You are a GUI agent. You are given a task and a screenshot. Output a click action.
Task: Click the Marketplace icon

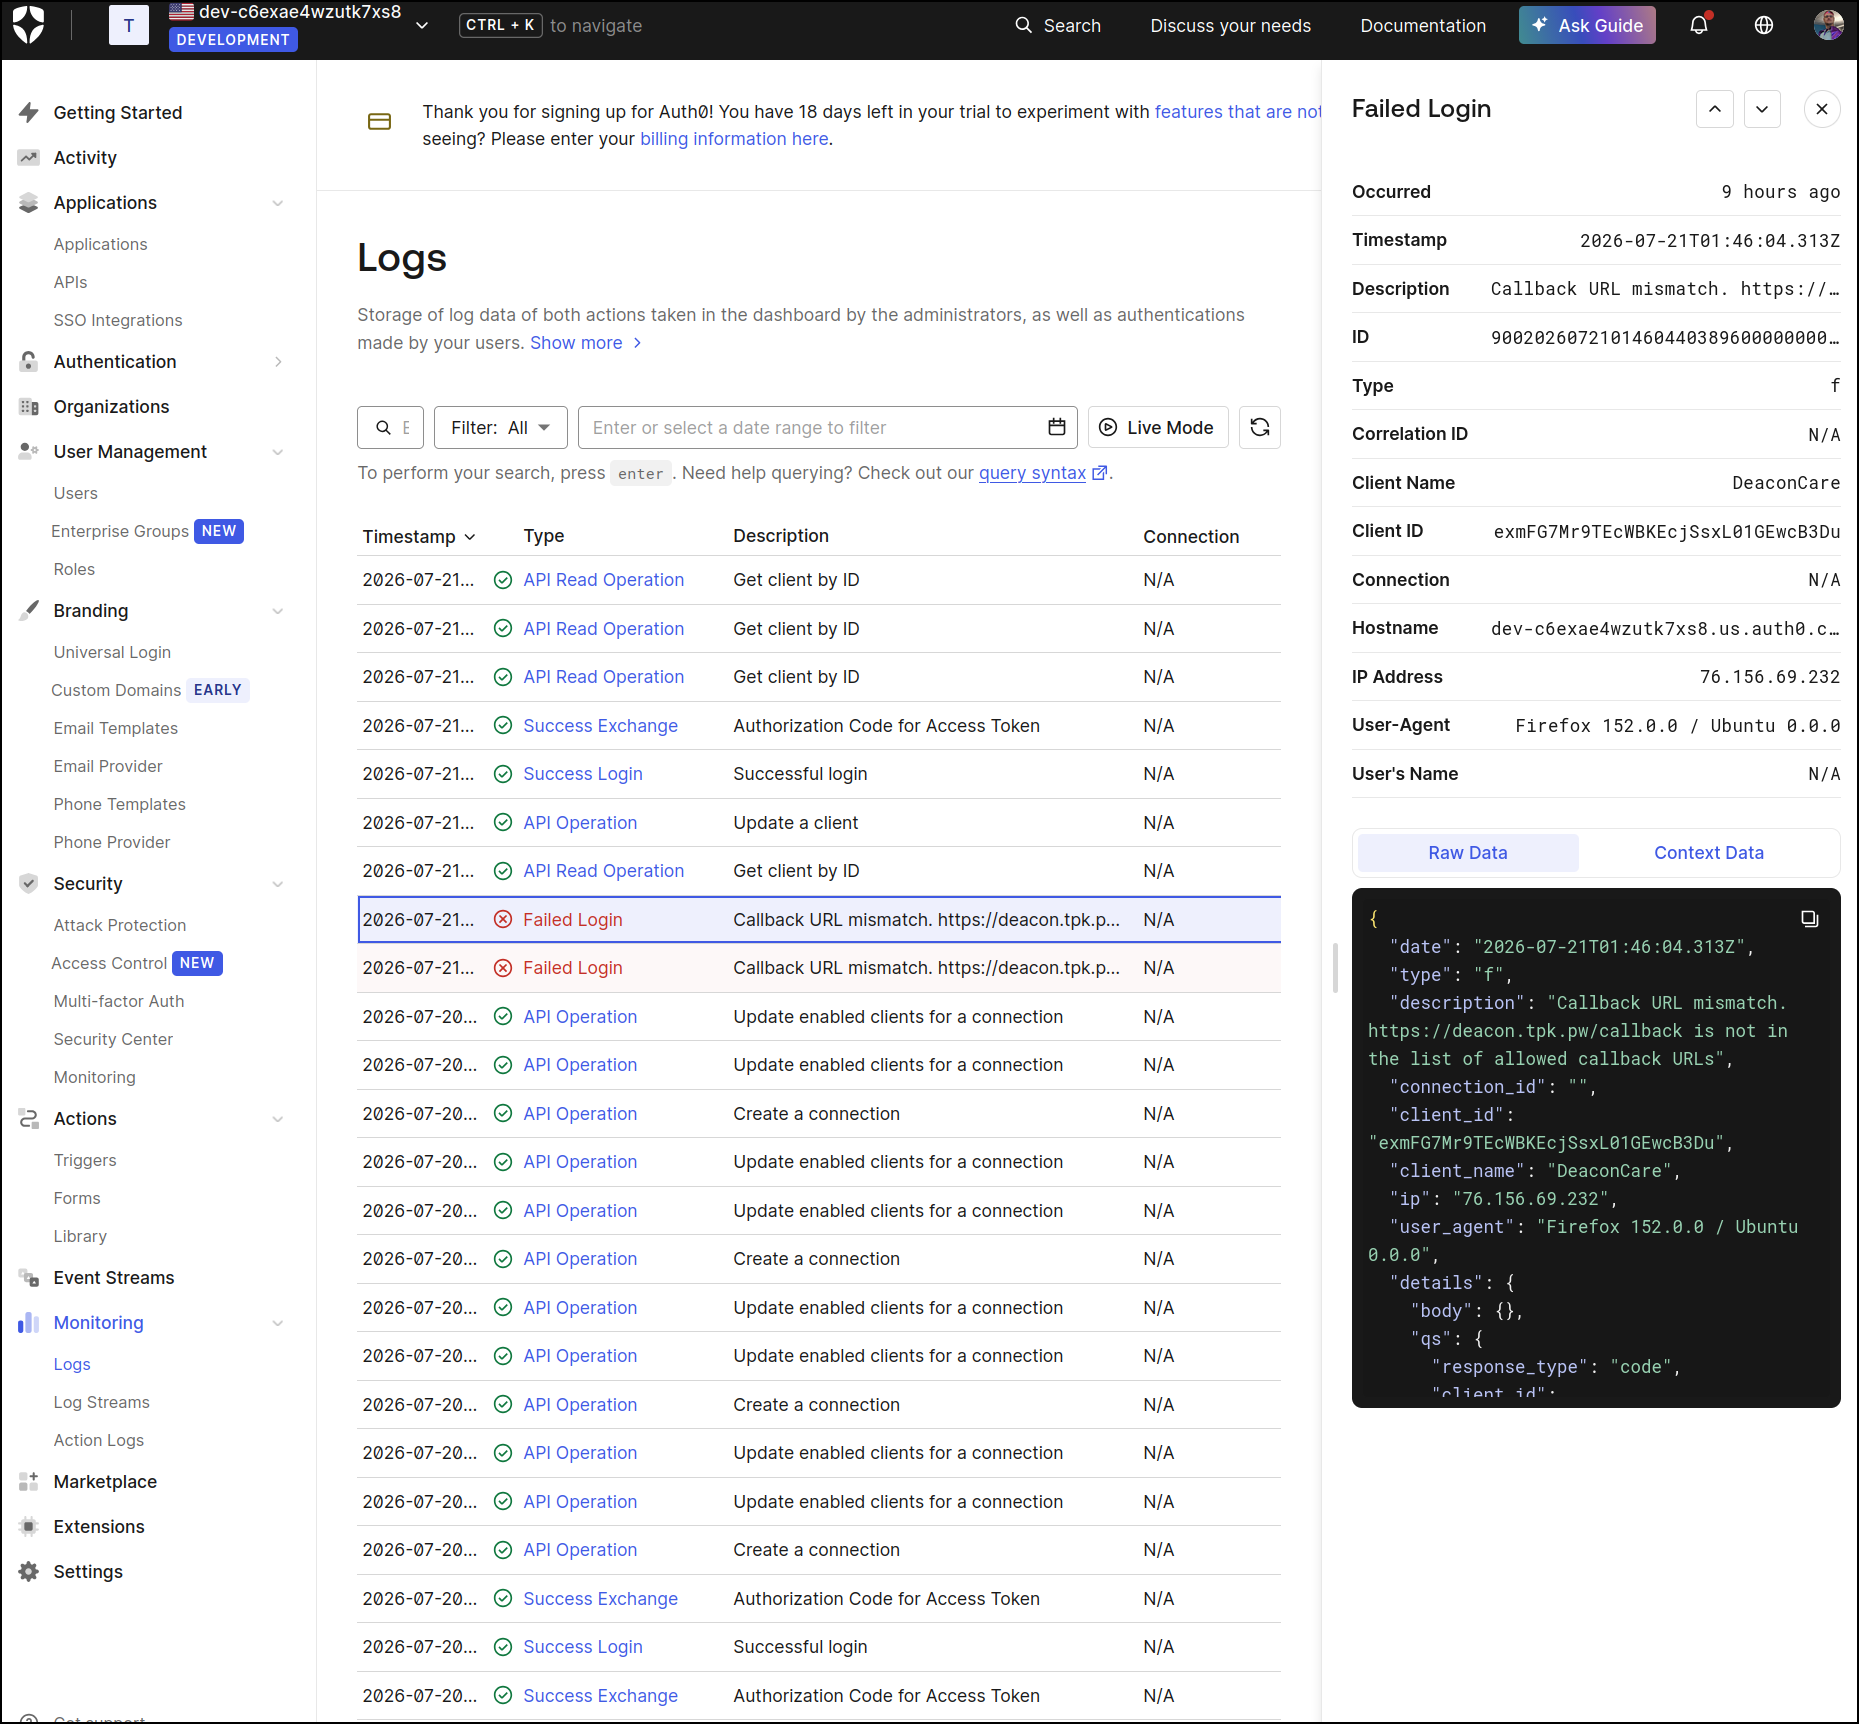coord(29,1482)
